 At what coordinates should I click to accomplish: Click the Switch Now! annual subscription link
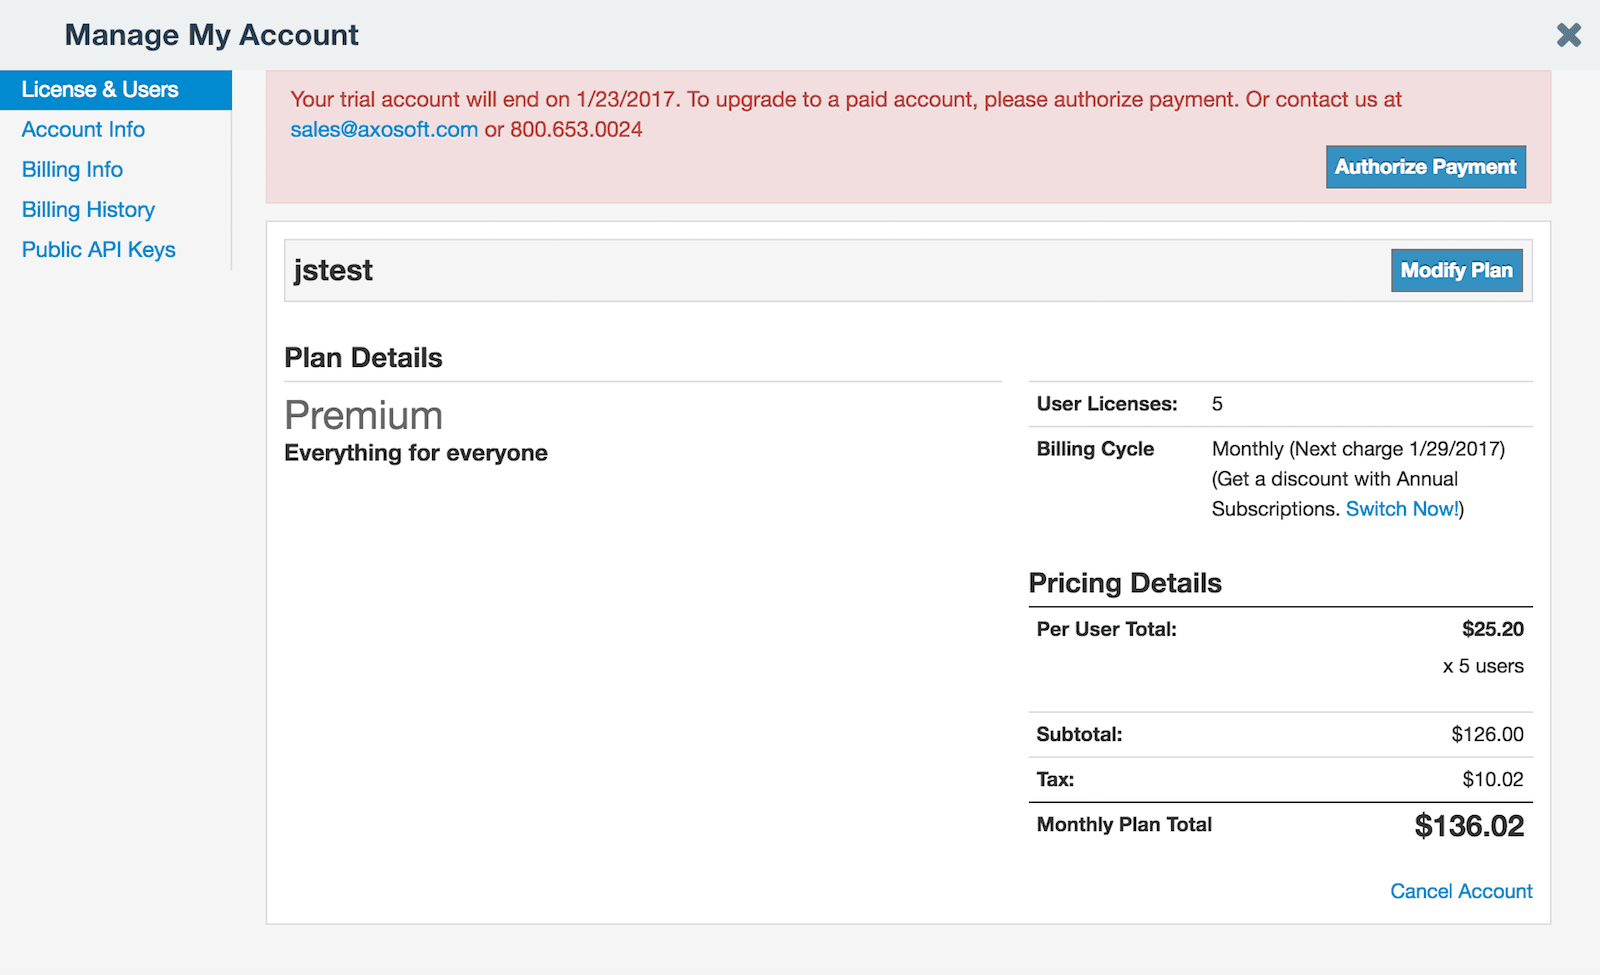(1402, 509)
